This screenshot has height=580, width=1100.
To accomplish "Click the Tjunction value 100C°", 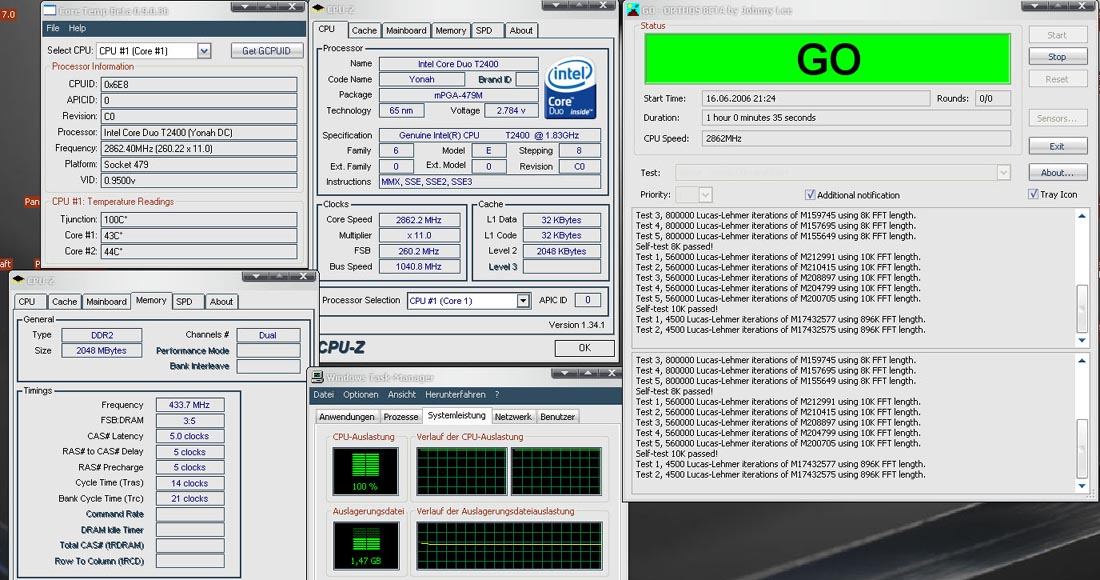I will click(199, 220).
